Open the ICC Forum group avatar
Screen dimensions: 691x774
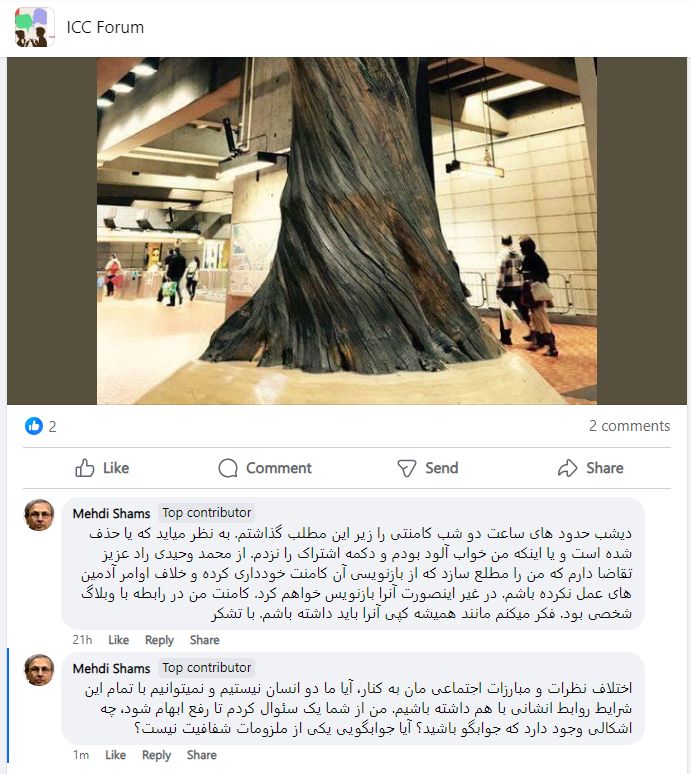(34, 27)
